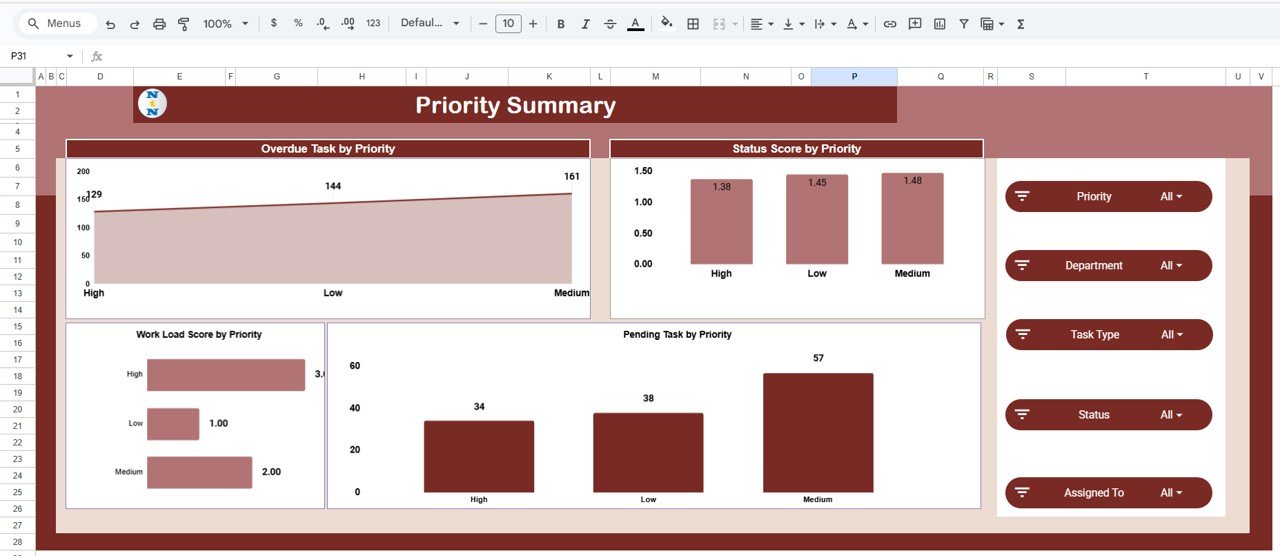Toggle bold formatting
The height and width of the screenshot is (556, 1280).
point(560,24)
